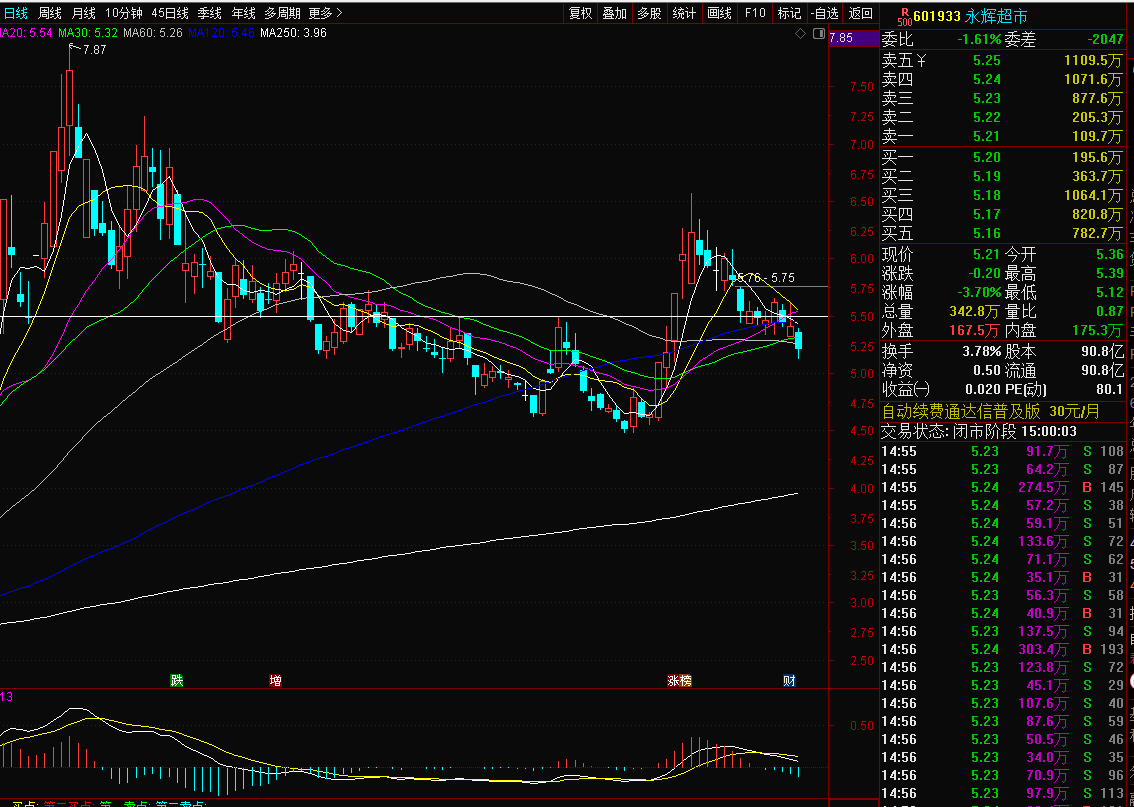
Task: Click the green 跌 event marker
Action: coord(176,680)
